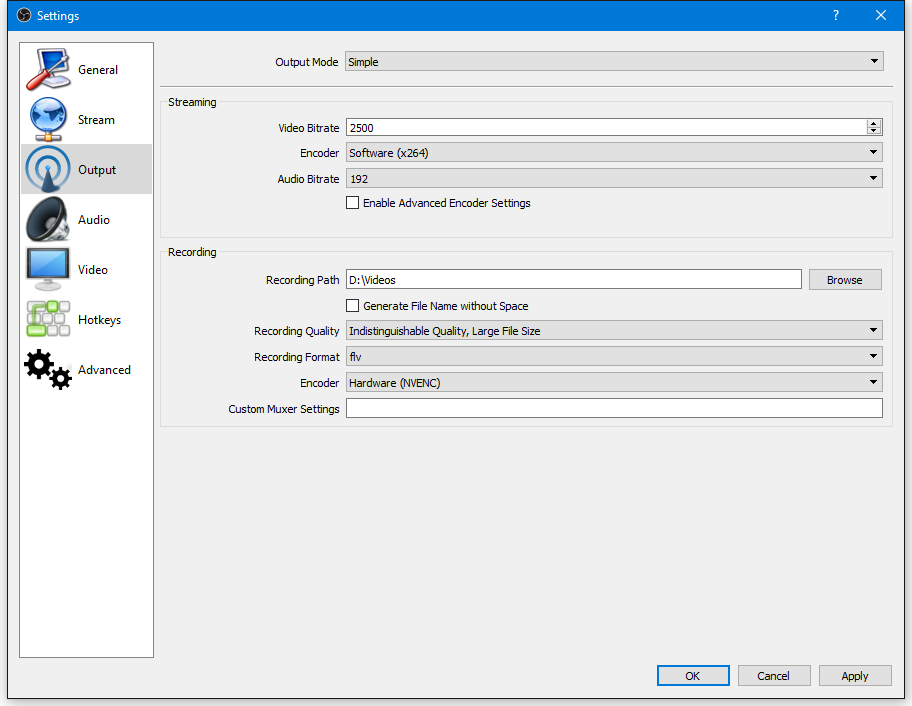
Task: Click the Recording group heading
Action: pos(192,252)
